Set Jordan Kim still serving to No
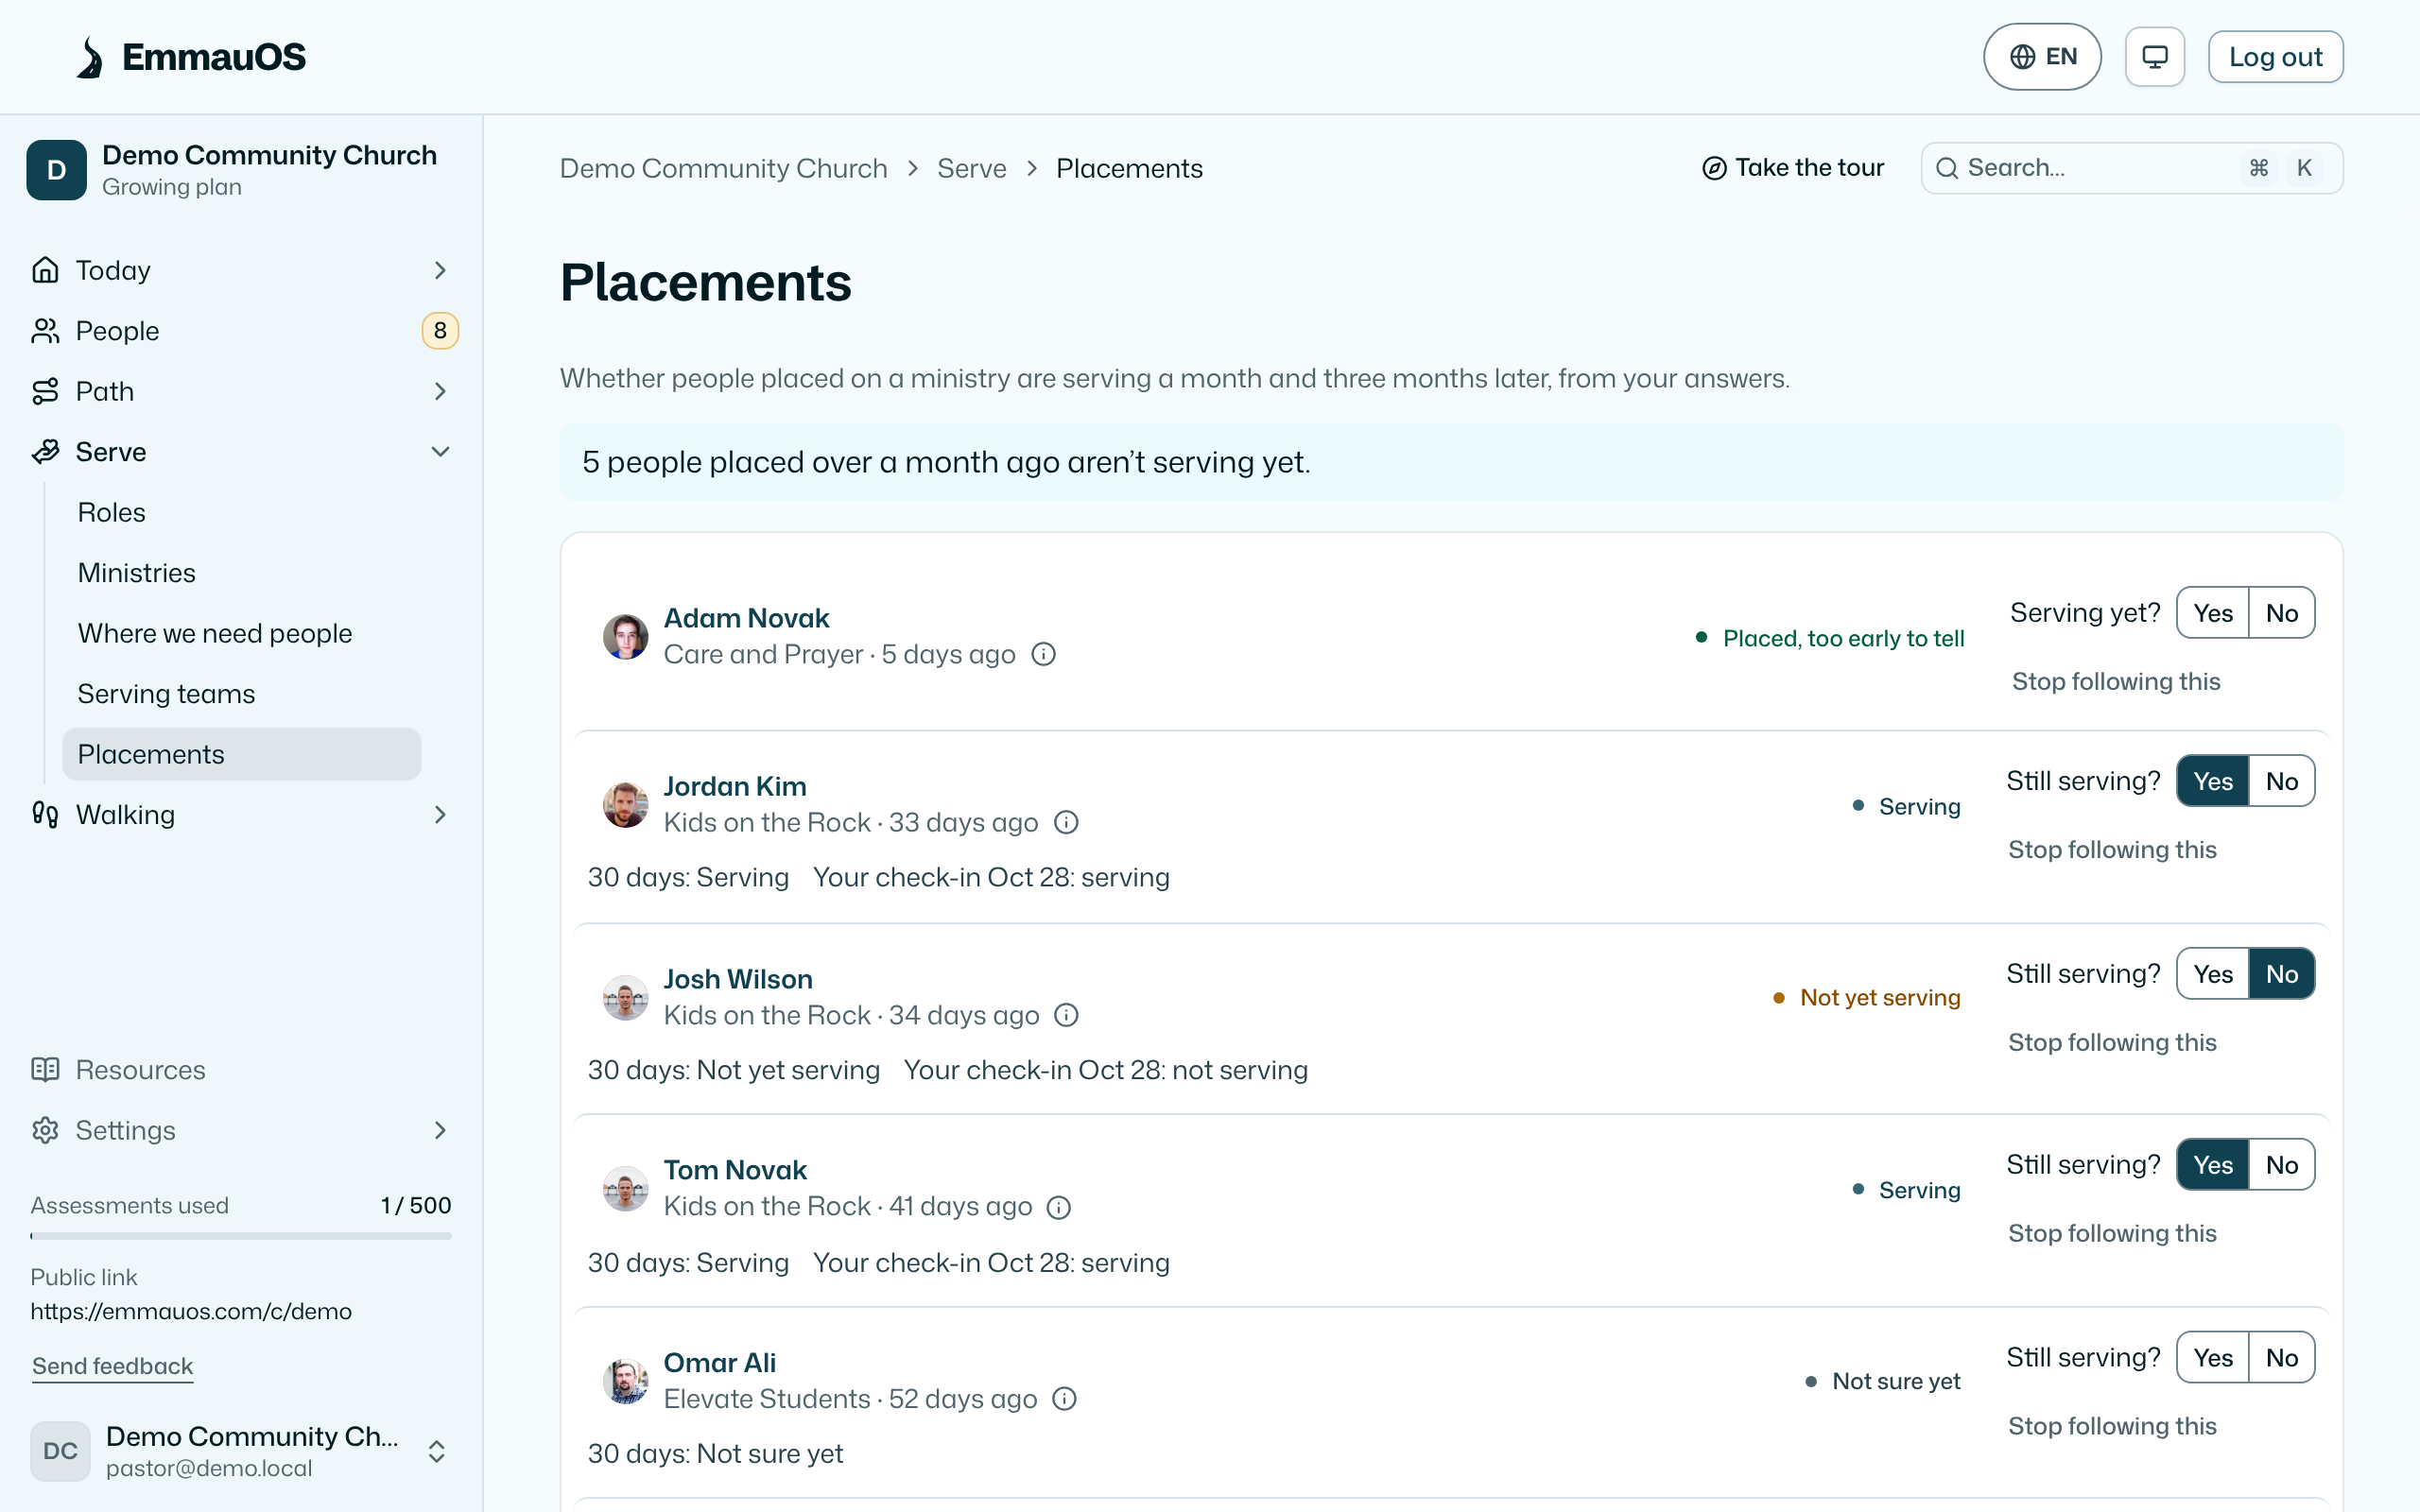The image size is (2420, 1512). 2281,781
